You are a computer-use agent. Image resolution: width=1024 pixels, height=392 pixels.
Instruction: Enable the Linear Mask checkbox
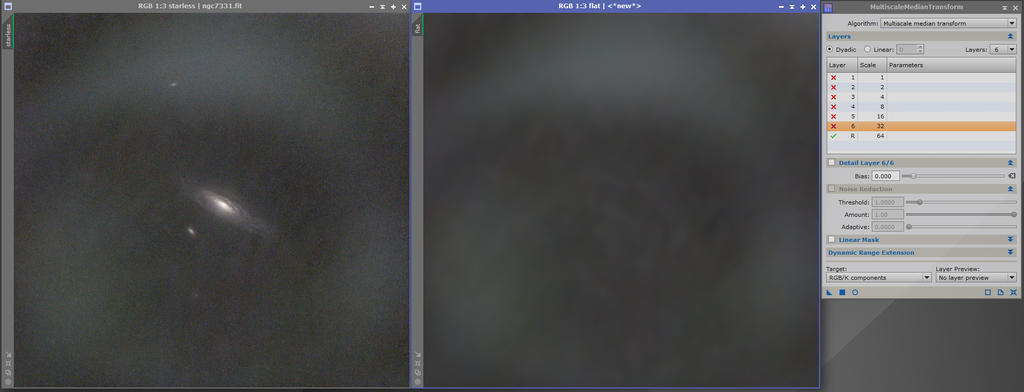tap(831, 240)
